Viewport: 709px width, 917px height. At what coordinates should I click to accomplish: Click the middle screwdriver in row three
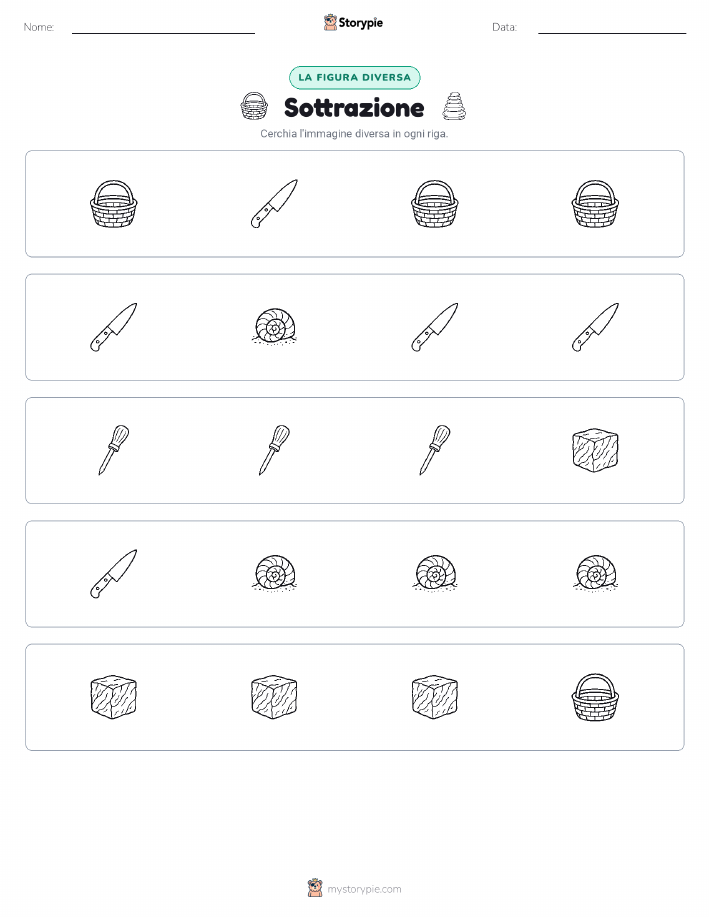[x=274, y=450]
